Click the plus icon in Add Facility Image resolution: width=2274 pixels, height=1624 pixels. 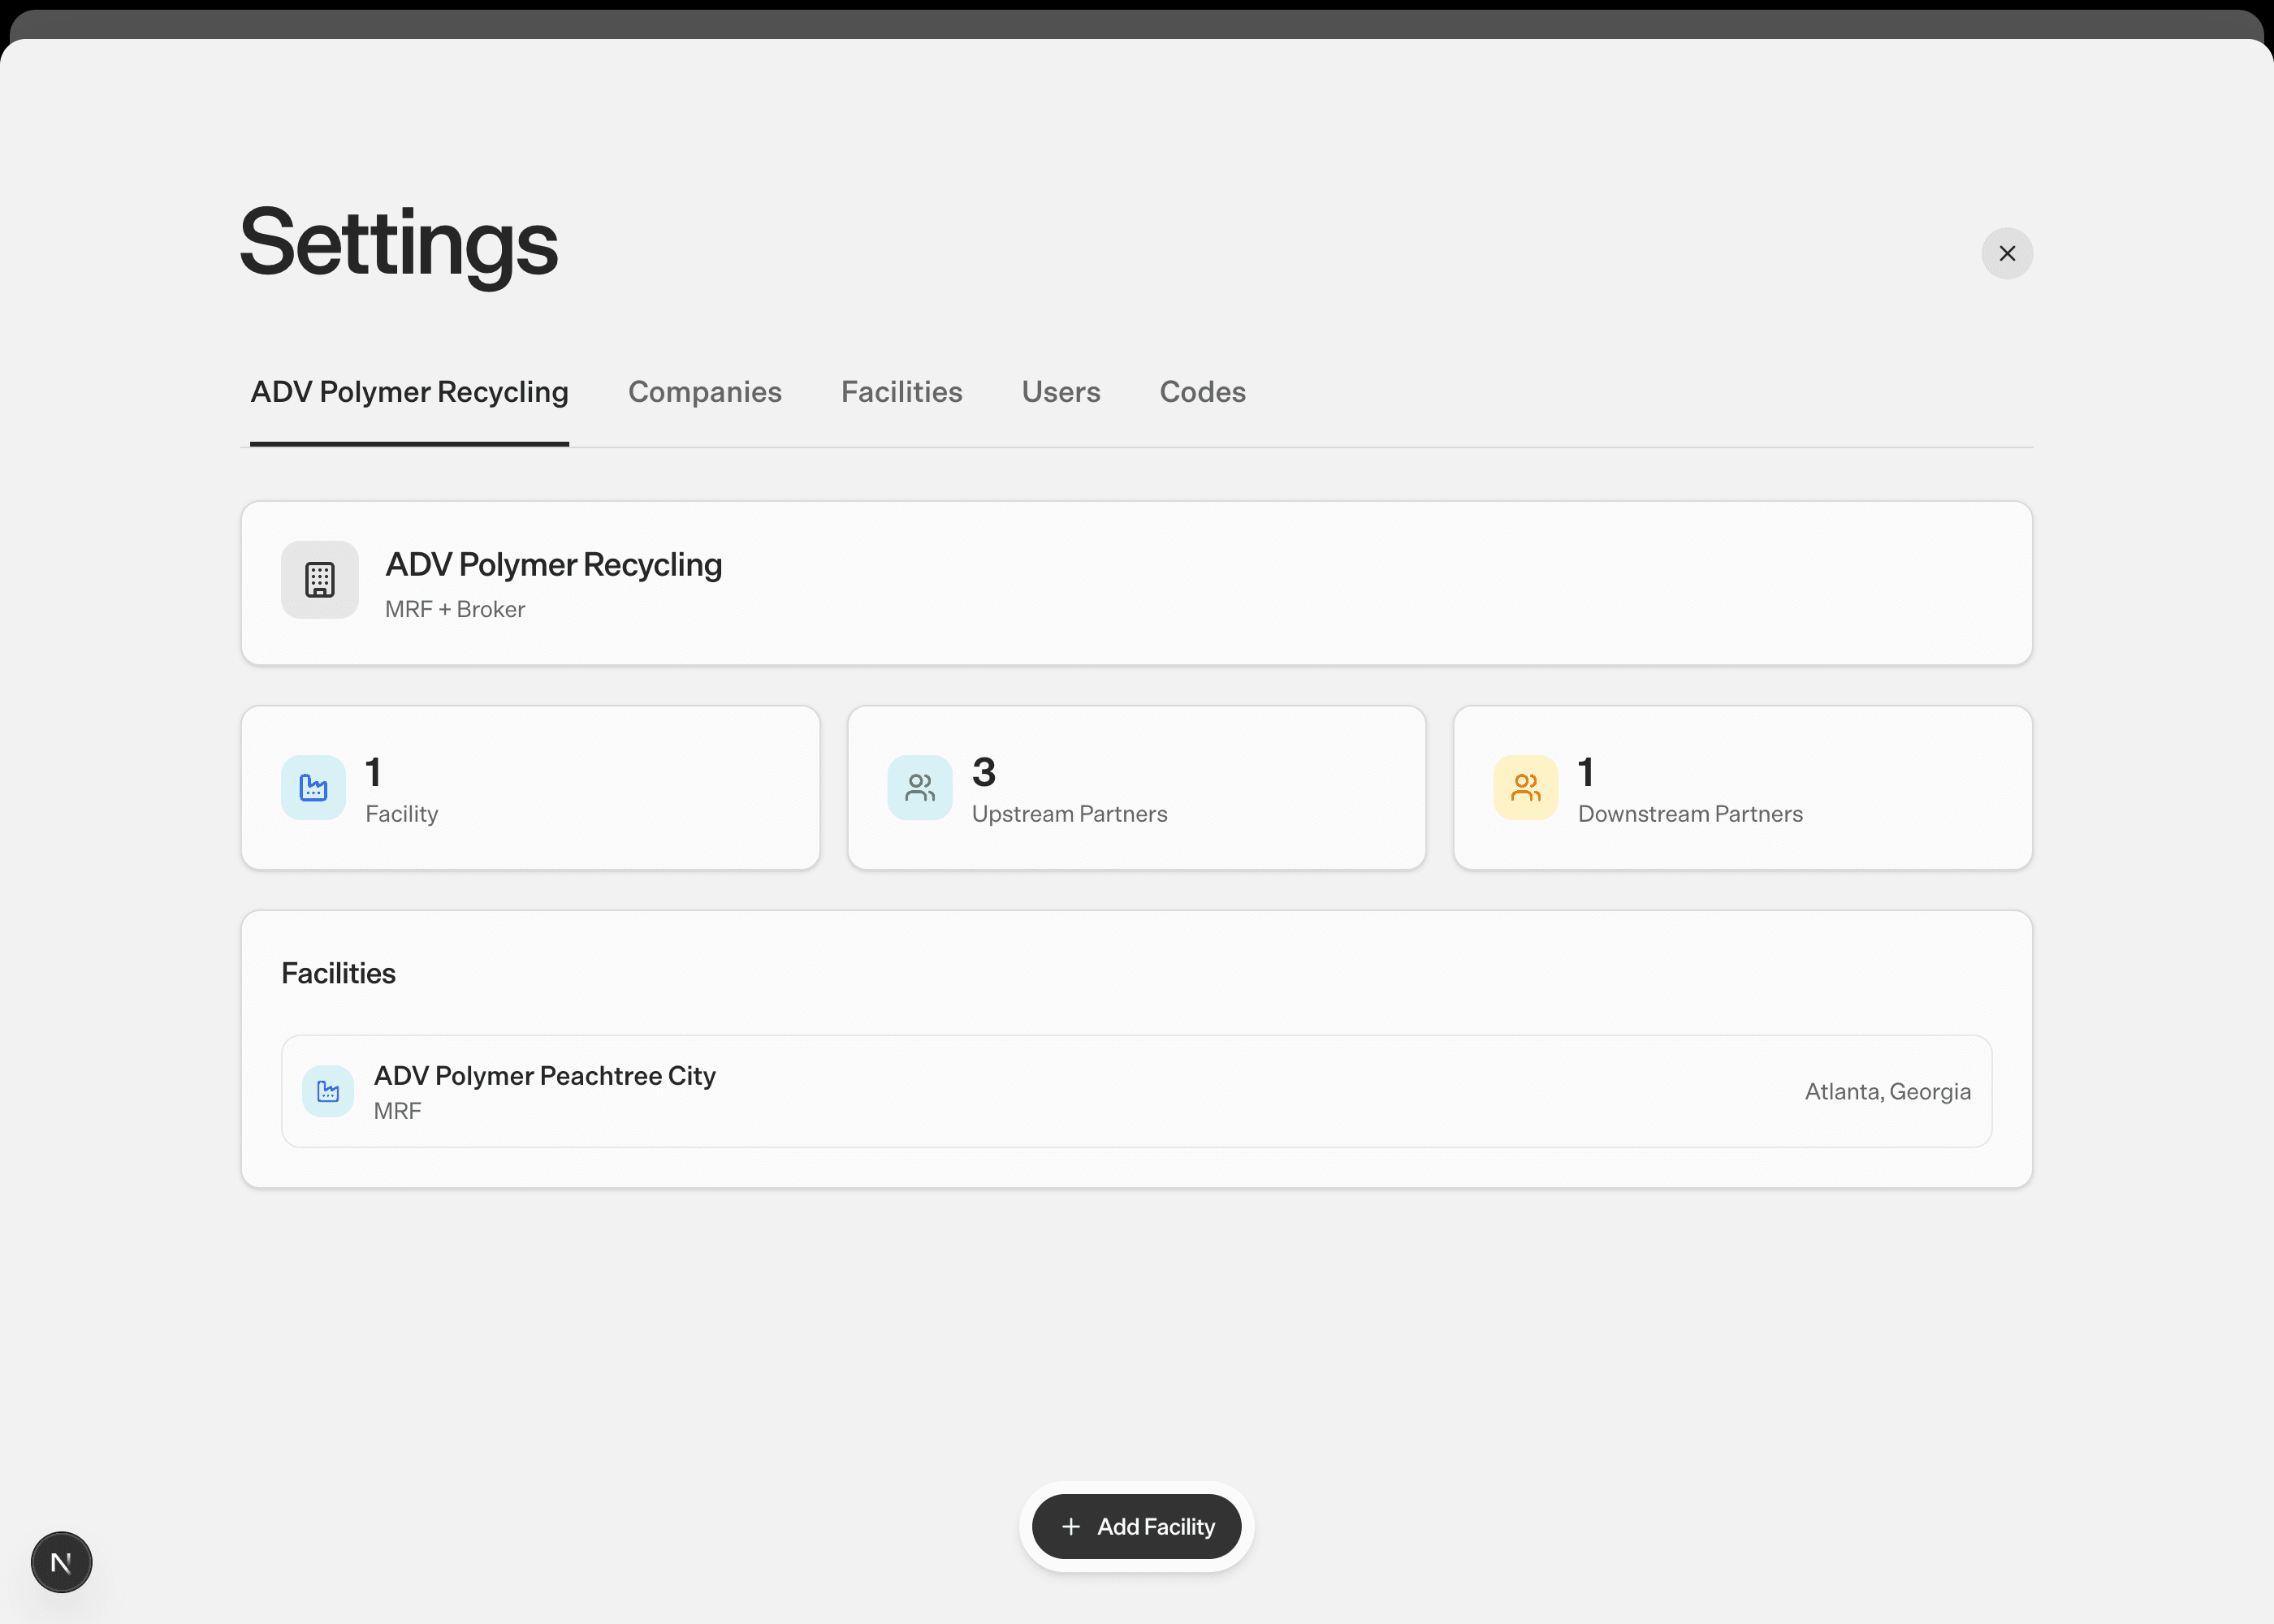pyautogui.click(x=1071, y=1527)
